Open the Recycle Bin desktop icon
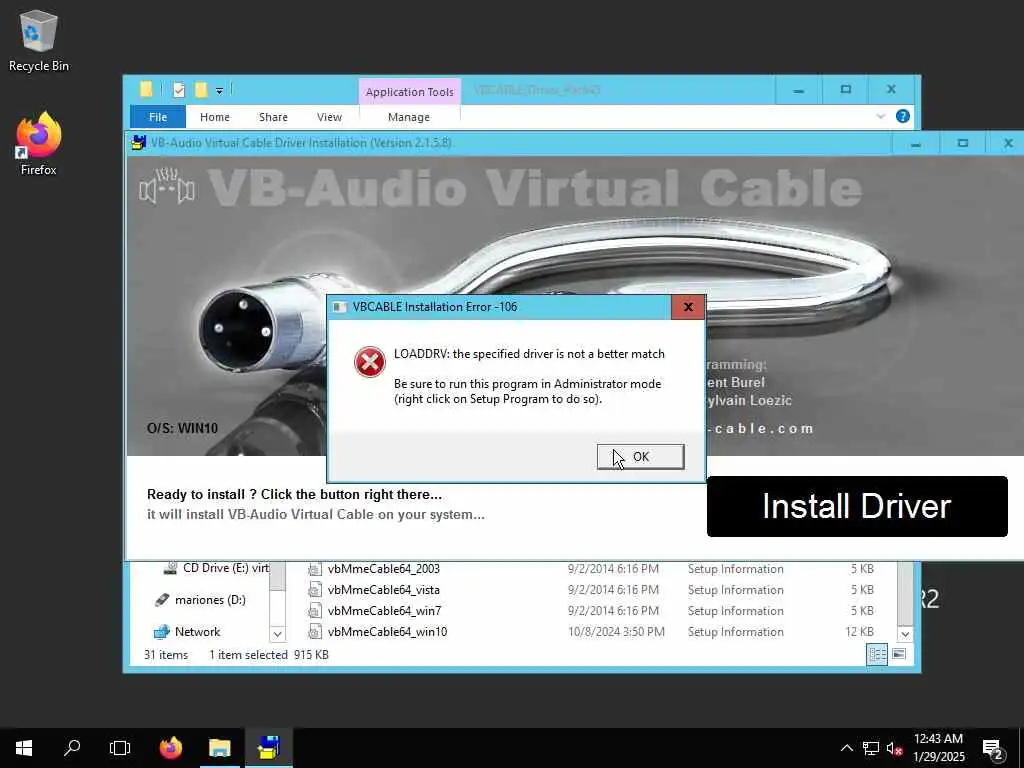The image size is (1024, 768). pyautogui.click(x=39, y=41)
